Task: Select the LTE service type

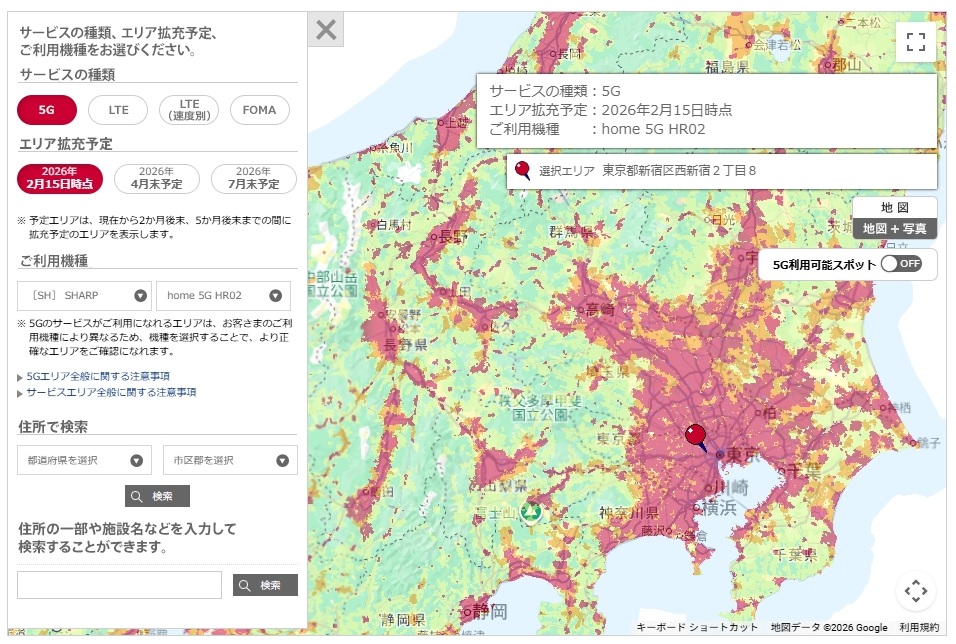Action: [x=119, y=110]
